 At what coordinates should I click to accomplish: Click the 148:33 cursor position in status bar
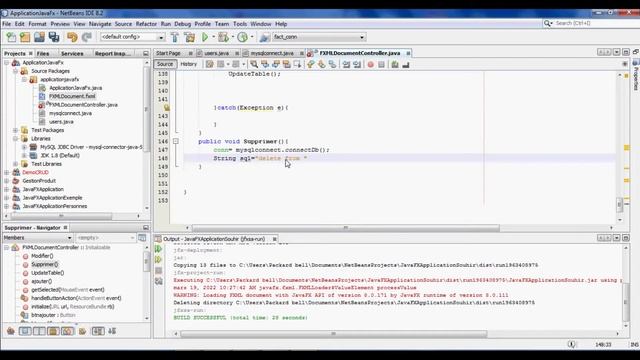click(604, 345)
